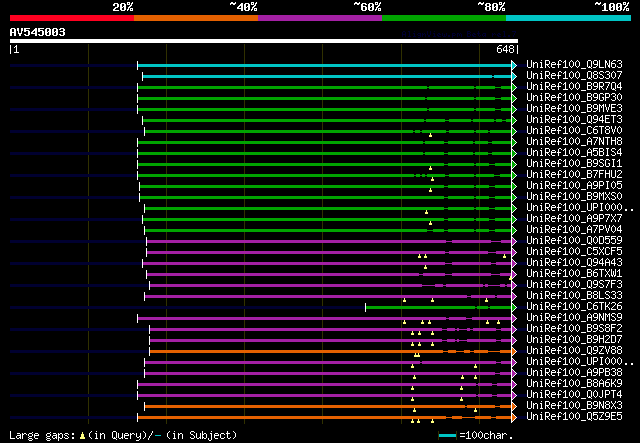Select the UniRef100_Q0JPT4 label
This screenshot has width=640, height=443.
click(x=574, y=395)
